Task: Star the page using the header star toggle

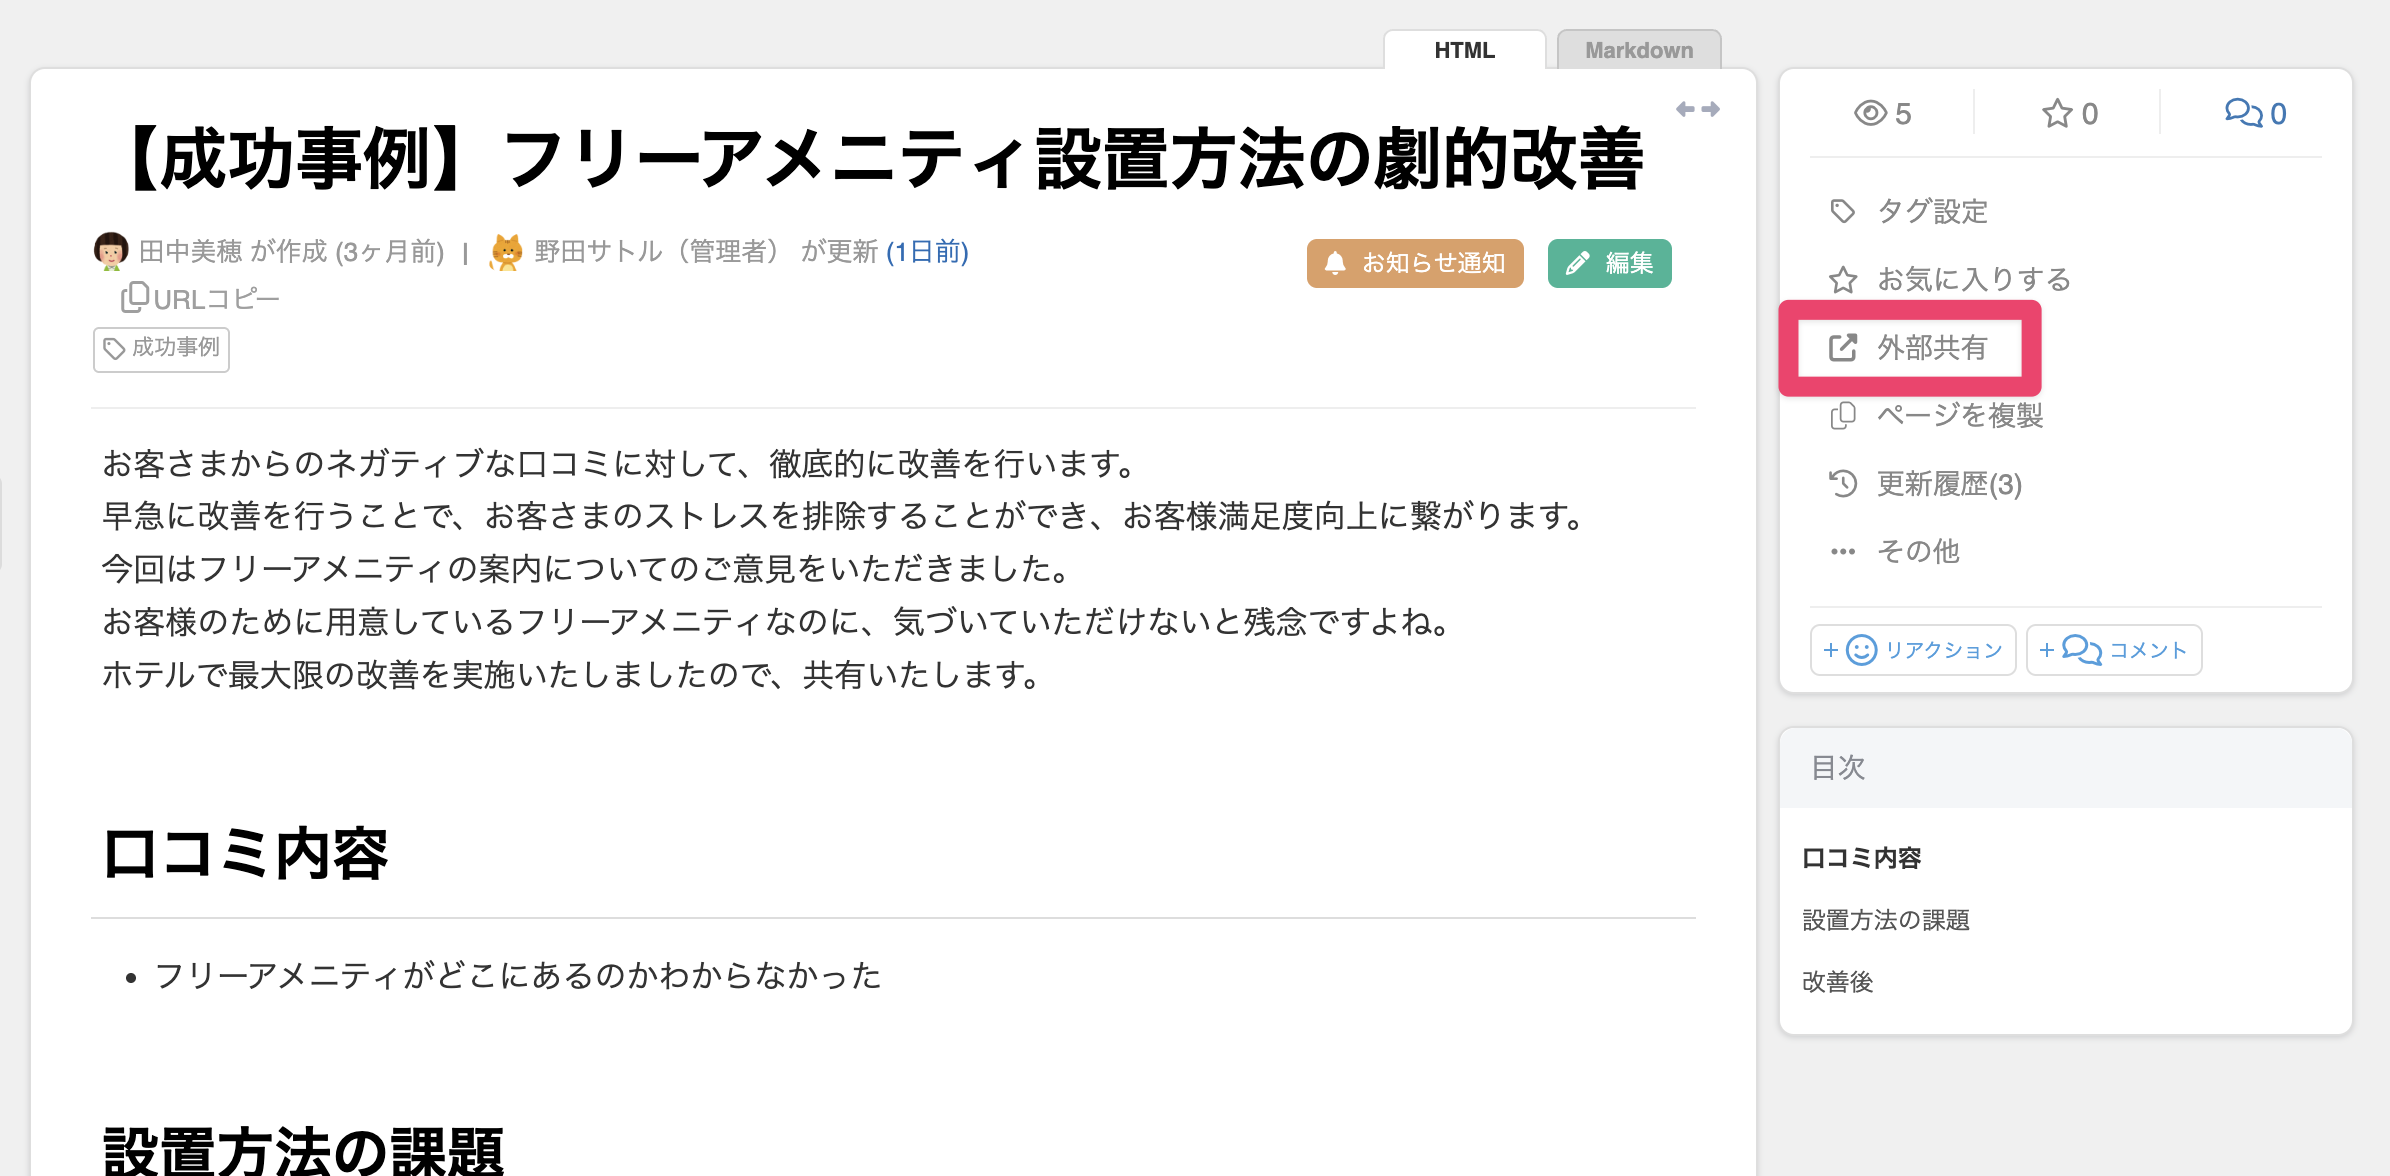Action: [x=2057, y=113]
